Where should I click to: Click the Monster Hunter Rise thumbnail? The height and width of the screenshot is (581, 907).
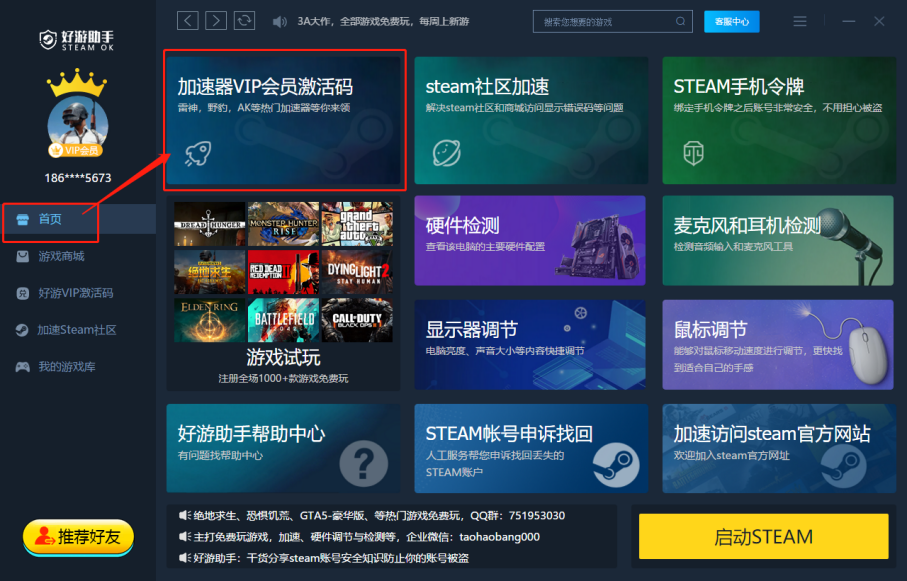(x=283, y=224)
